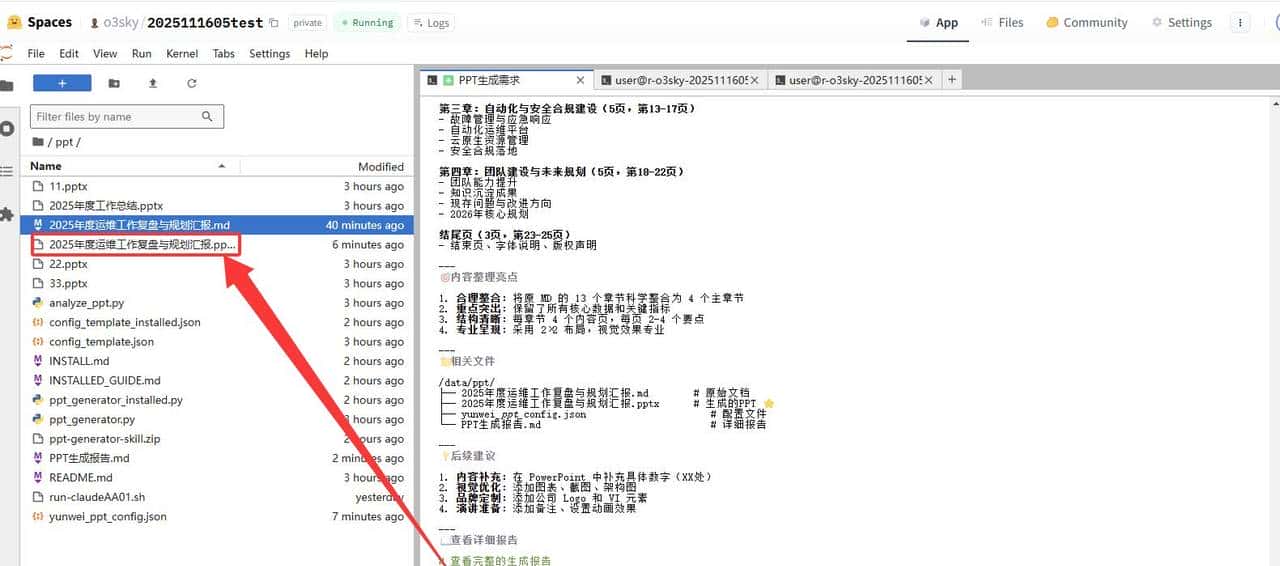
Task: Select the 33.pptx file
Action: coord(216,283)
